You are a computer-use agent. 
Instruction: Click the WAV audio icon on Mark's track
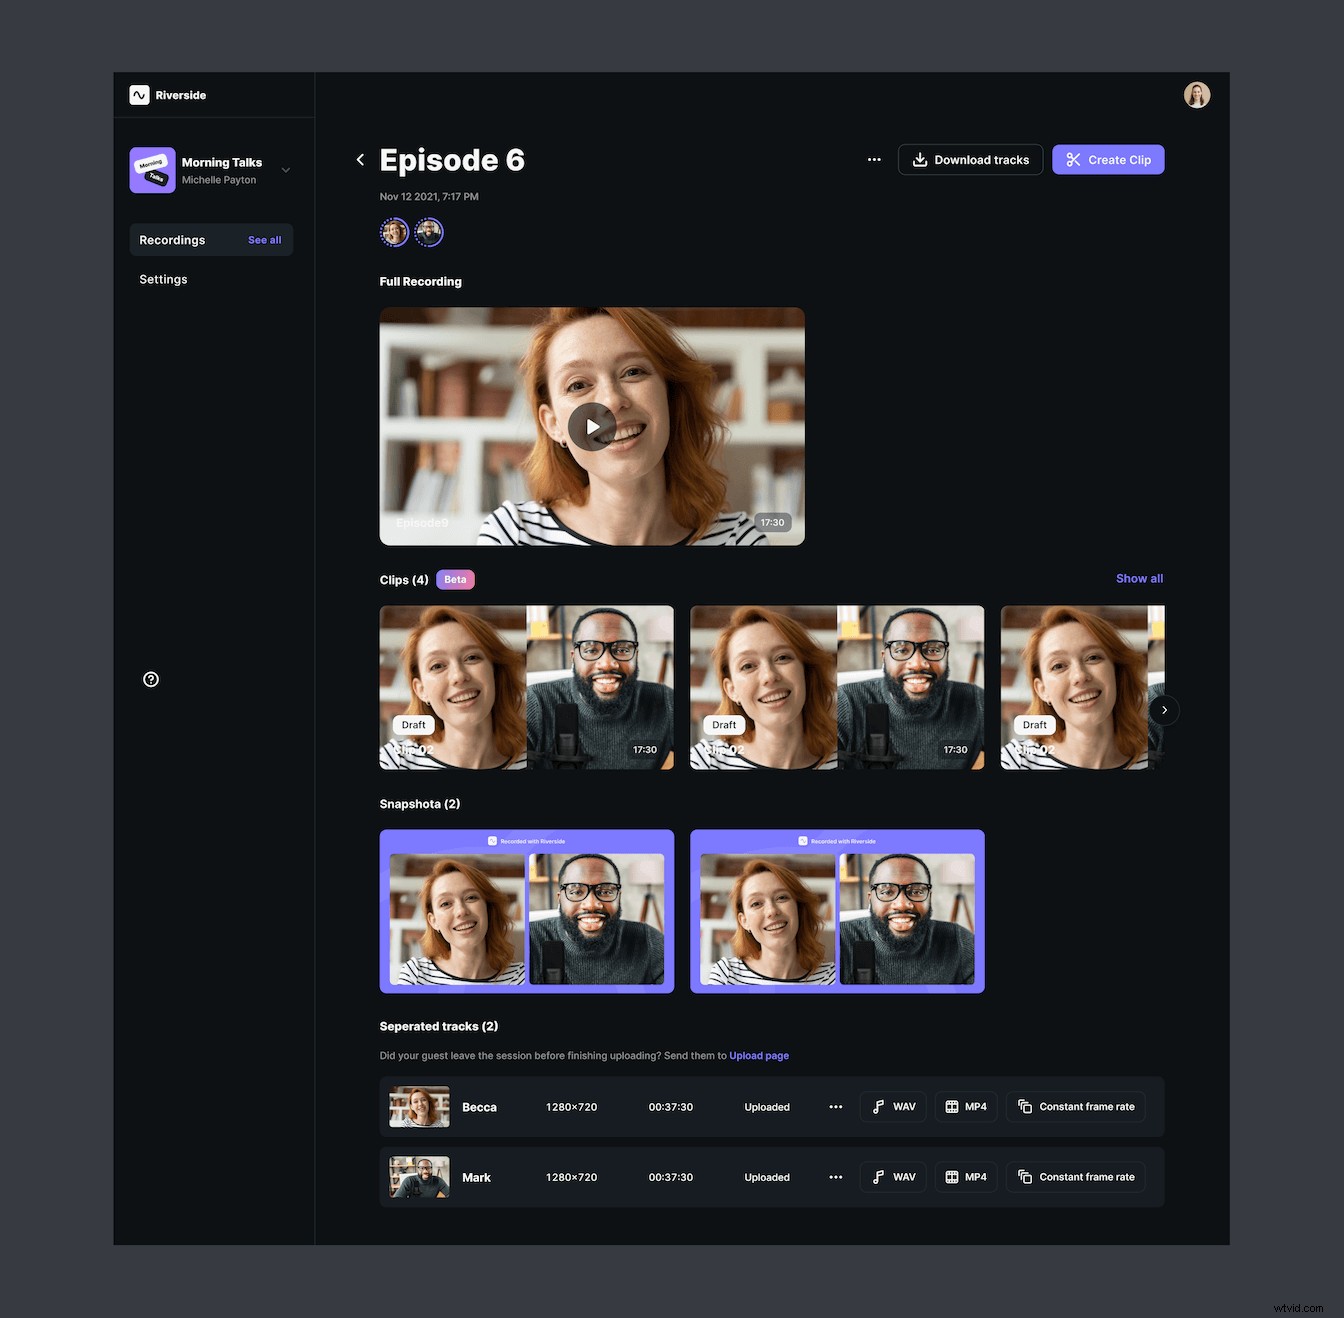tap(878, 1177)
